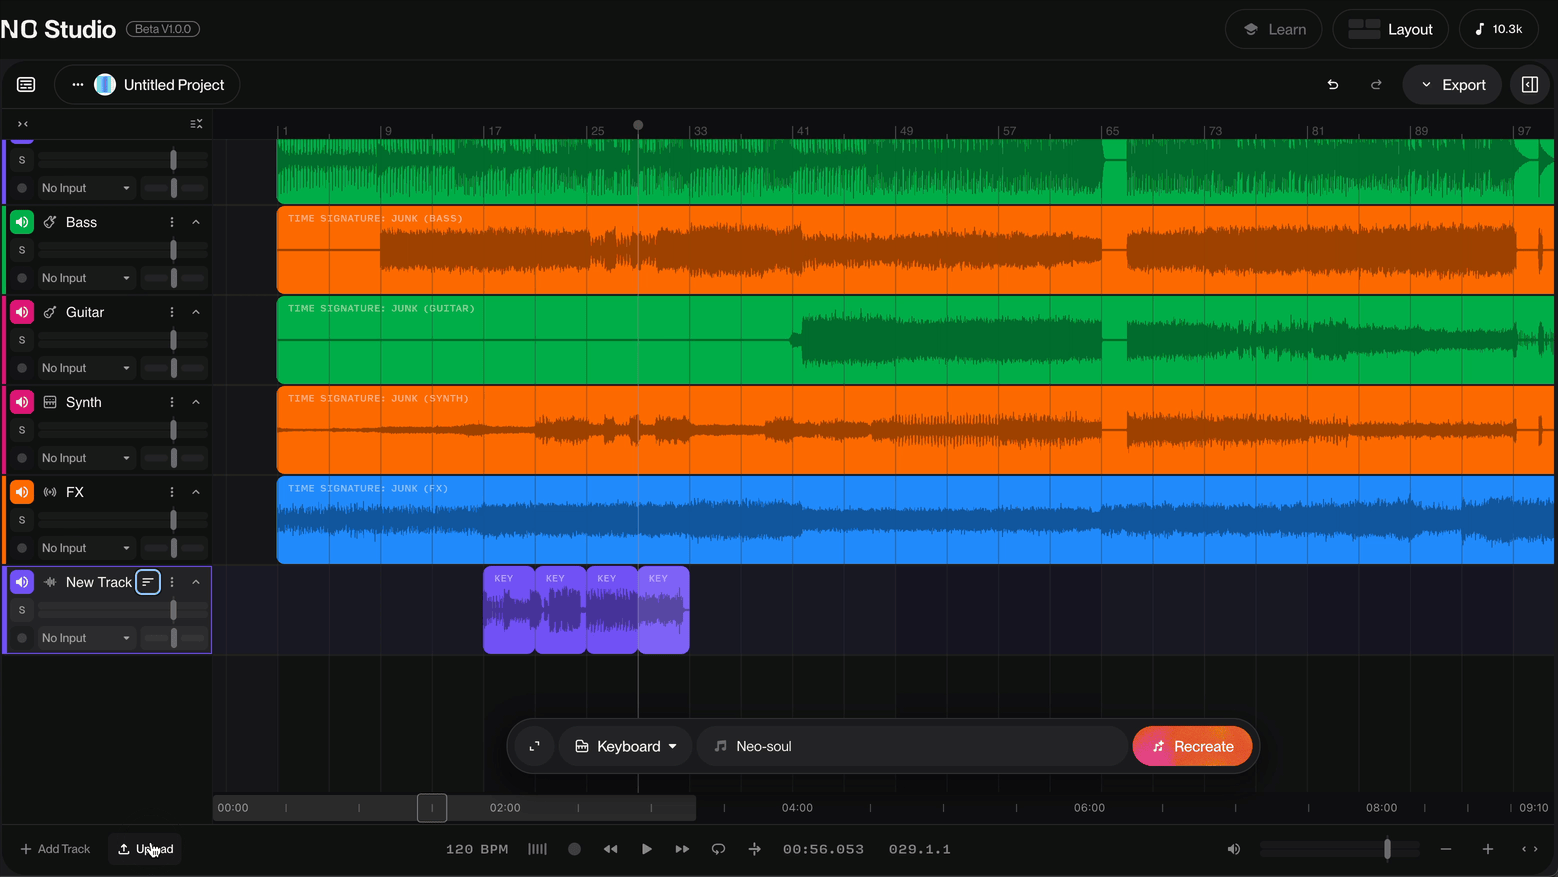Collapse the Guitar track chevron
Screen dimensions: 1558x877
(x=196, y=312)
